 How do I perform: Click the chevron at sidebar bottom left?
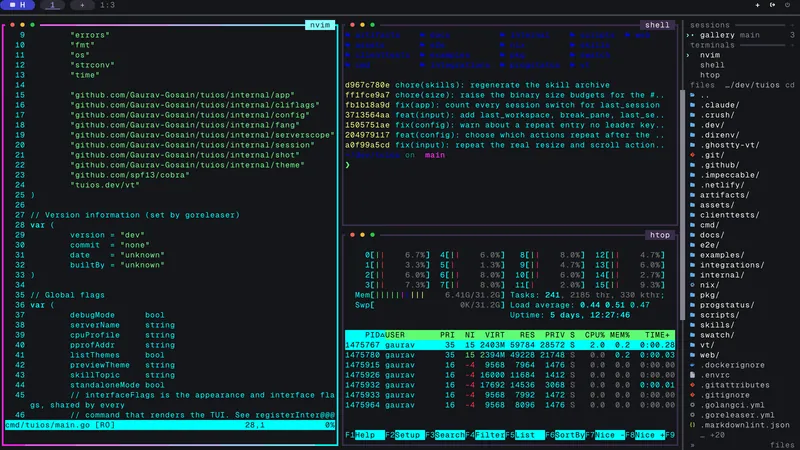[x=692, y=445]
